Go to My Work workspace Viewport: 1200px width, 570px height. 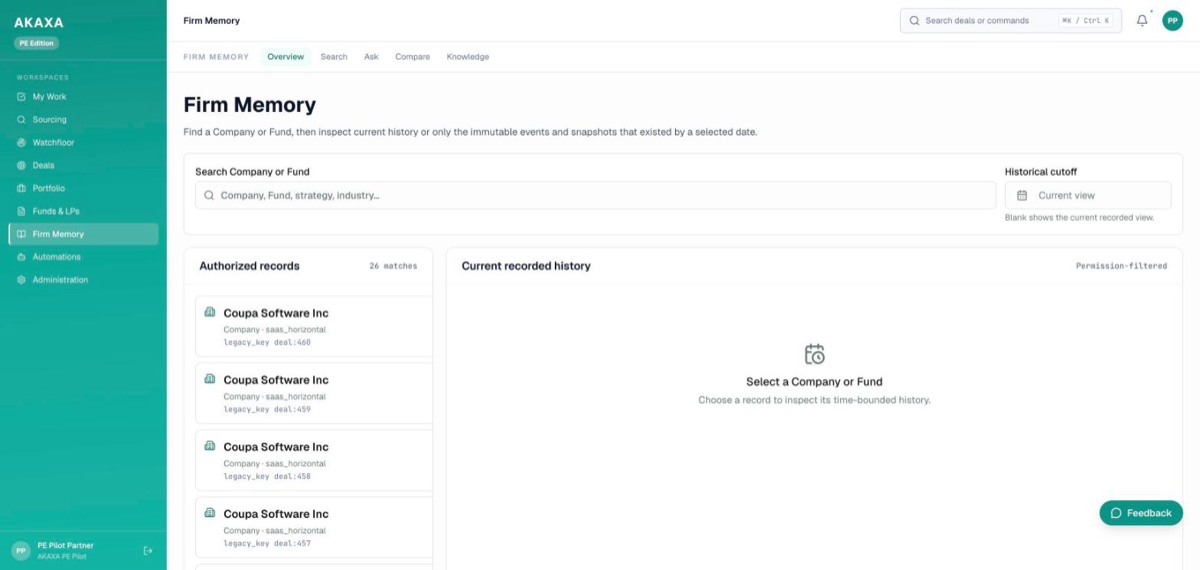(83, 97)
